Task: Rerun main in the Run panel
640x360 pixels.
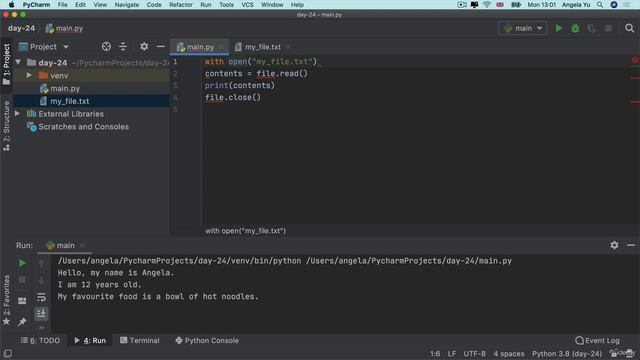Action: click(x=22, y=263)
